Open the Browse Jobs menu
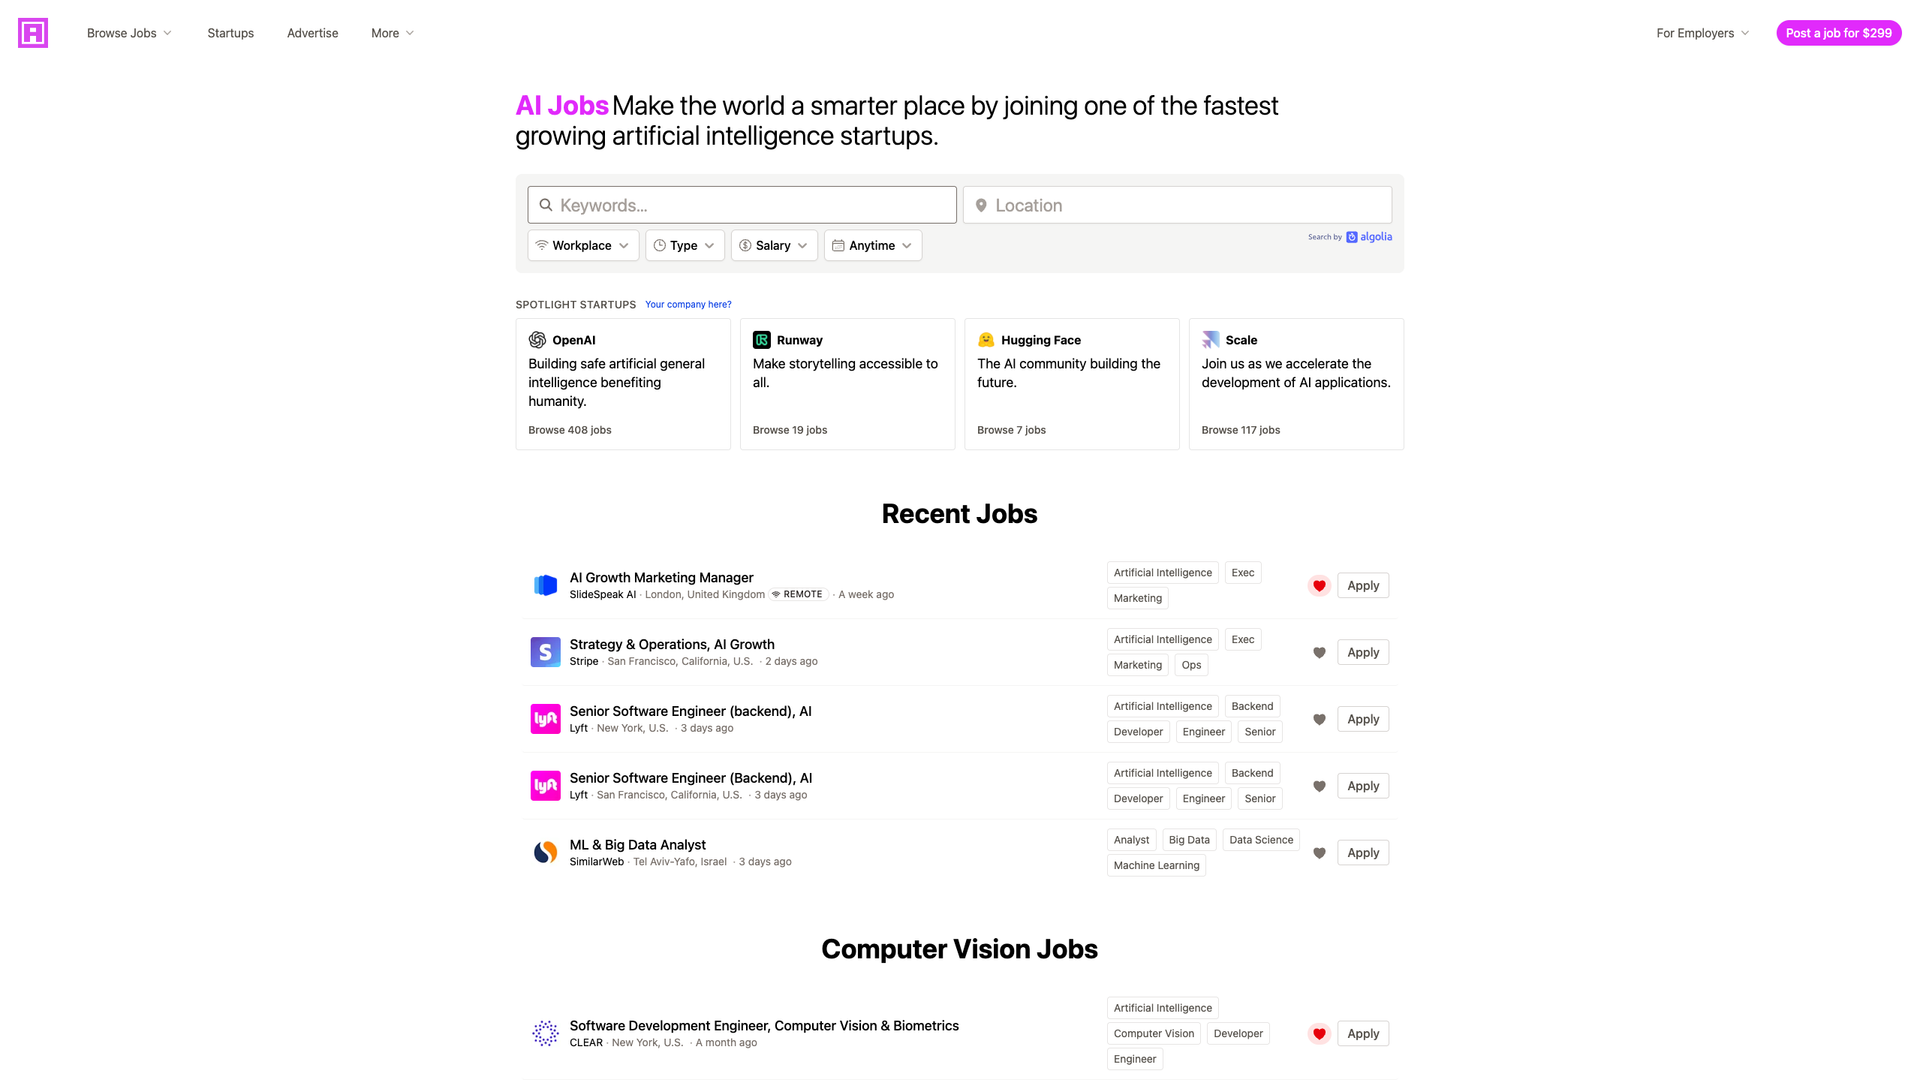The width and height of the screenshot is (1920, 1080). (x=128, y=33)
